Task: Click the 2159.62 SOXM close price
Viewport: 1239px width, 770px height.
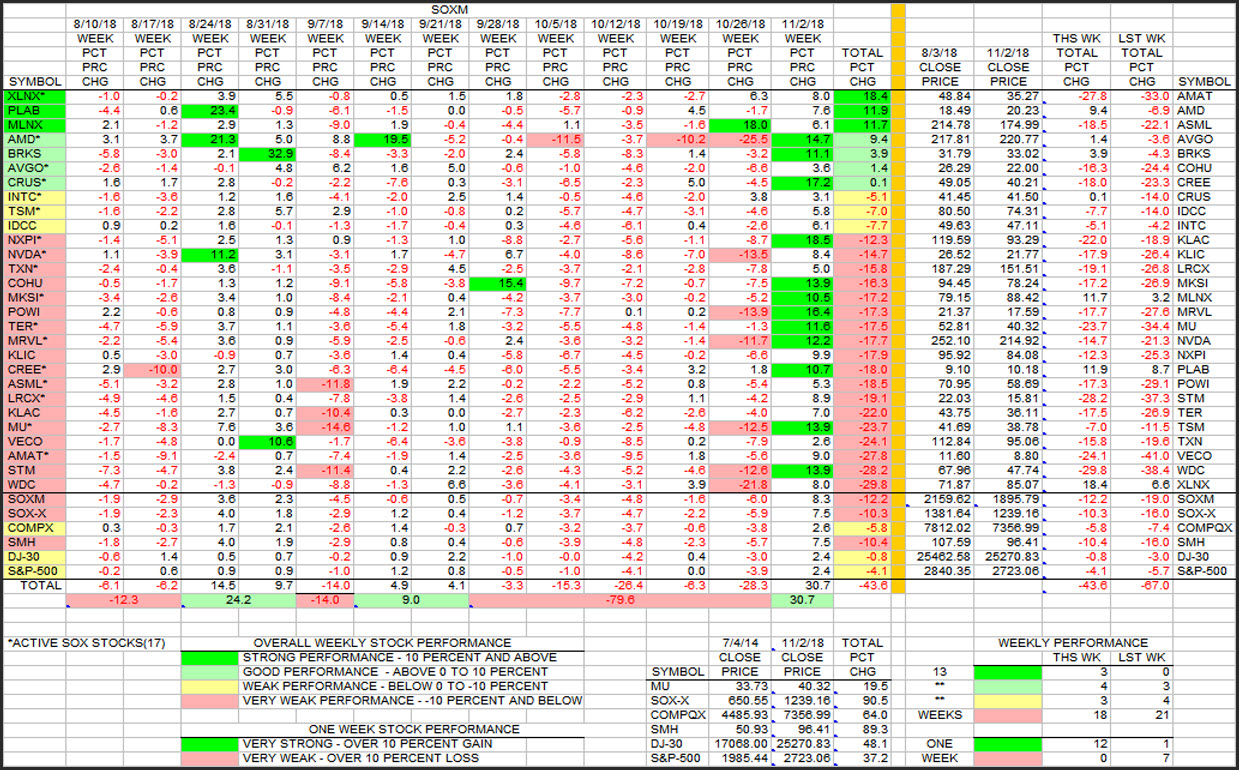Action: coord(939,500)
